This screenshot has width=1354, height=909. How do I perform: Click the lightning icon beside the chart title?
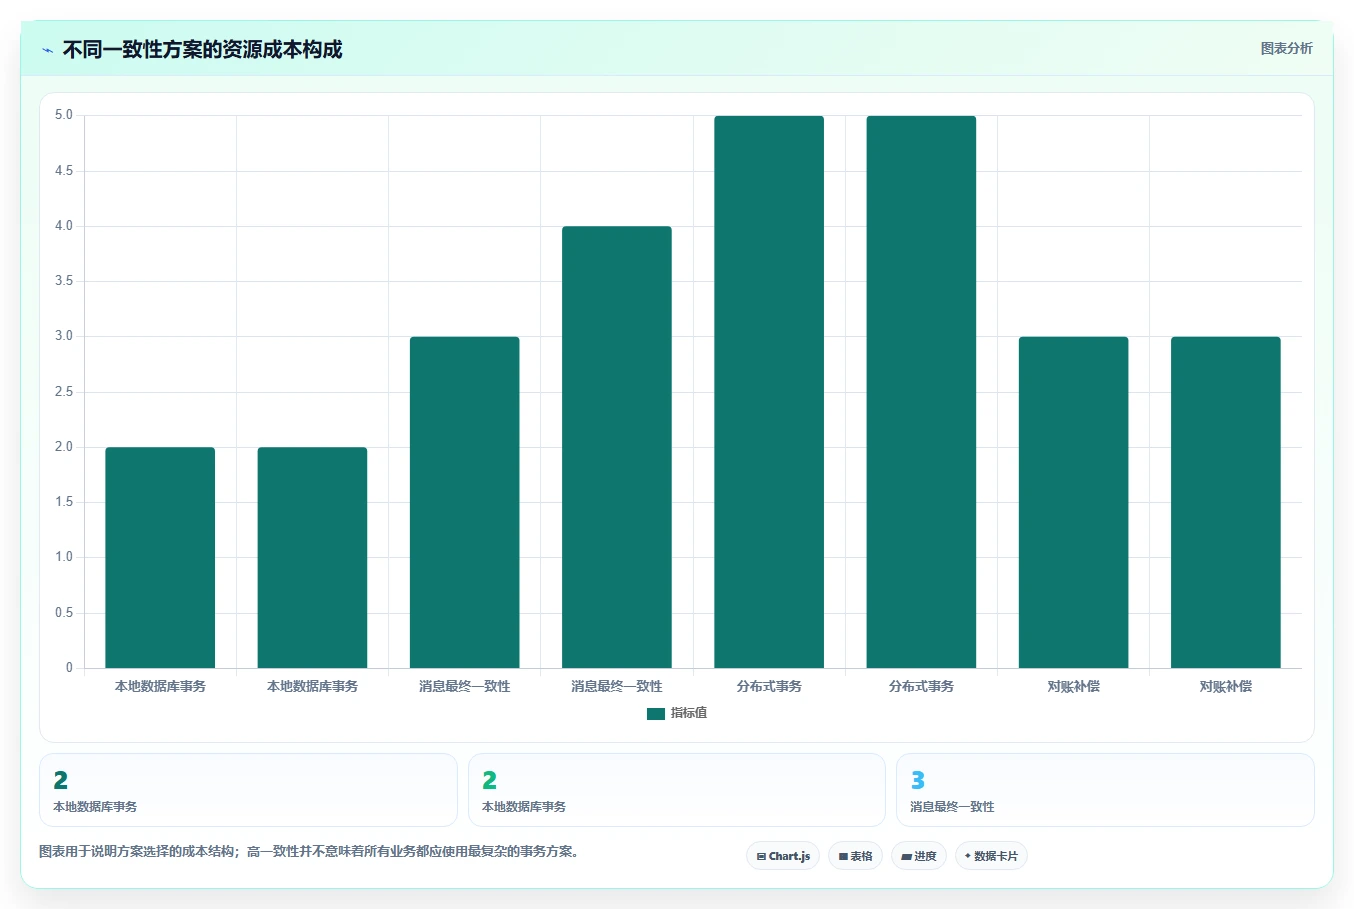pyautogui.click(x=47, y=50)
